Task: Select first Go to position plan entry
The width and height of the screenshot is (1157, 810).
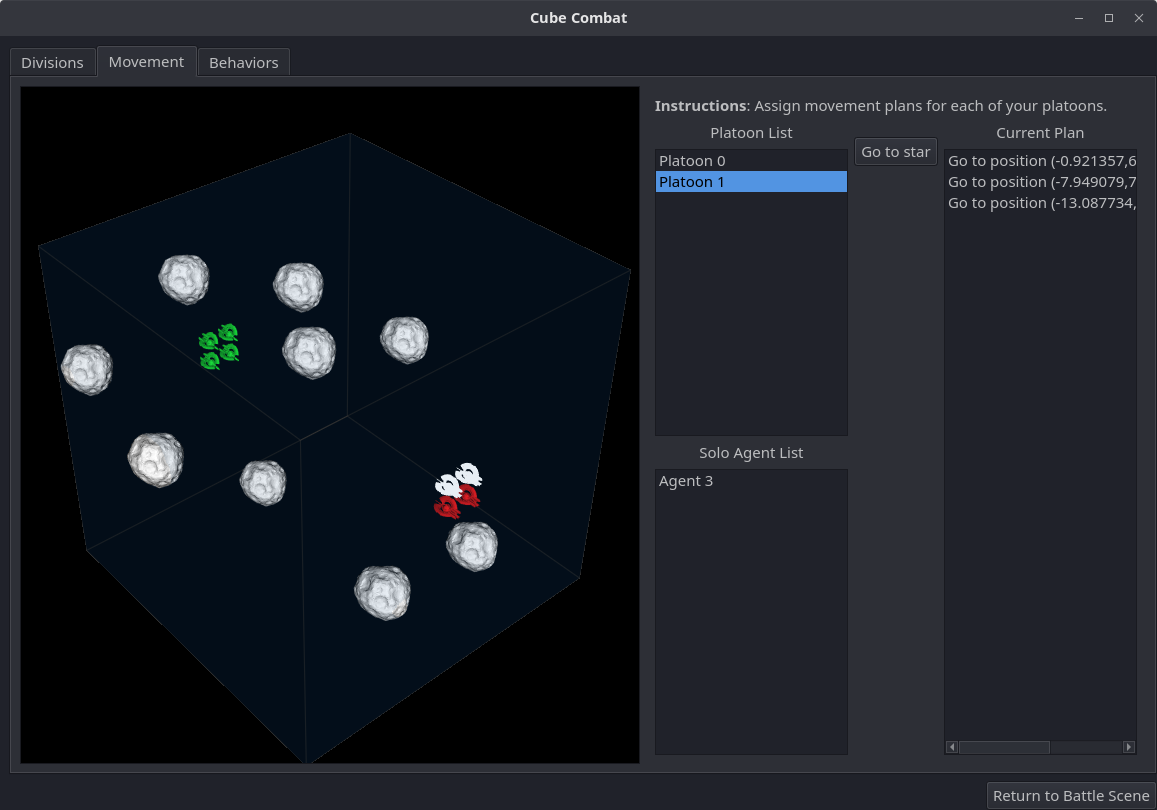Action: (x=1040, y=161)
